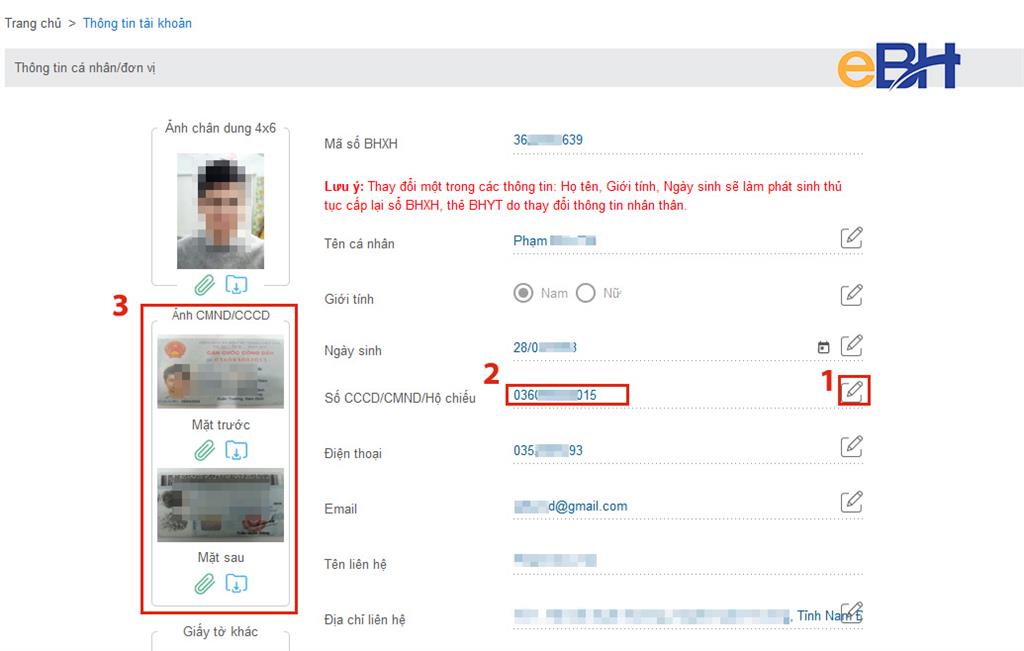The width and height of the screenshot is (1024, 651).
Task: Select the Nam gender radio button
Action: click(524, 293)
